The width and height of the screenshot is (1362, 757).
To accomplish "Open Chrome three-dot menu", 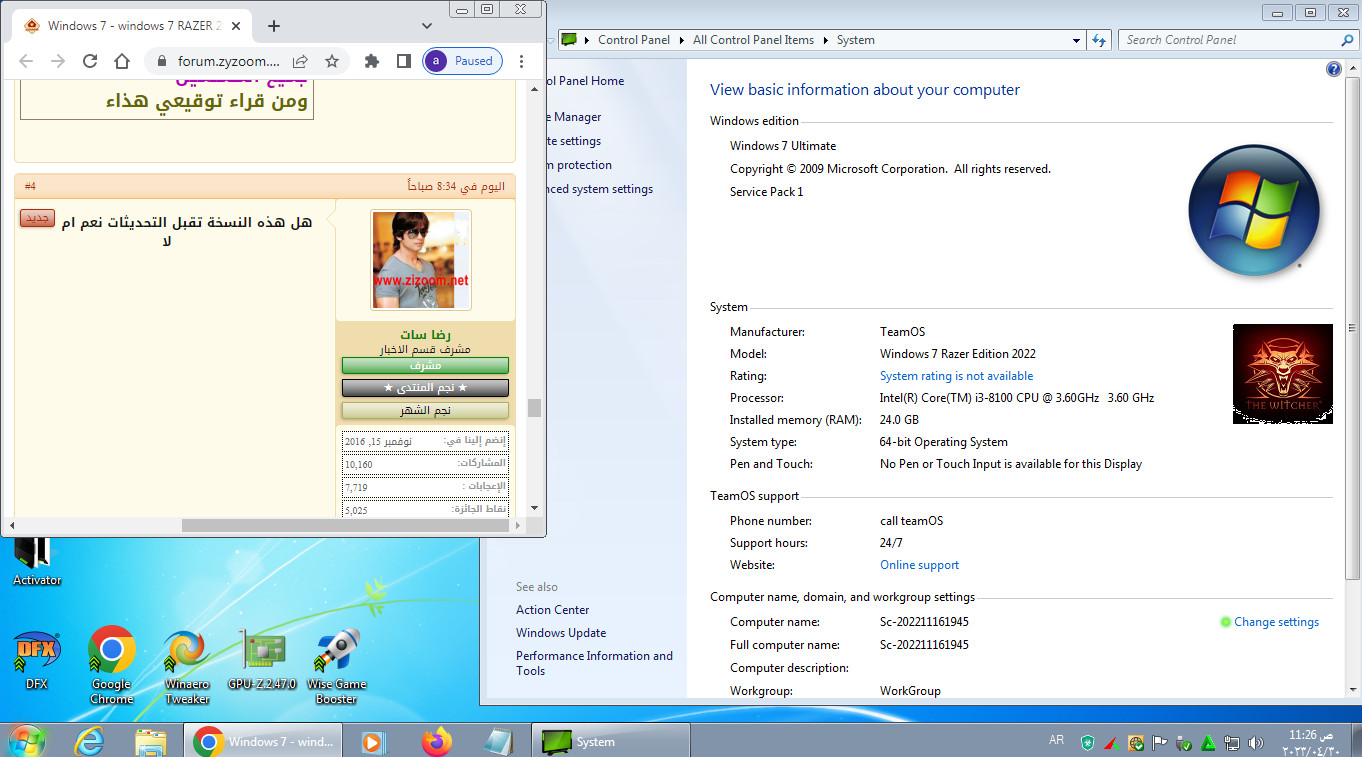I will pyautogui.click(x=522, y=61).
